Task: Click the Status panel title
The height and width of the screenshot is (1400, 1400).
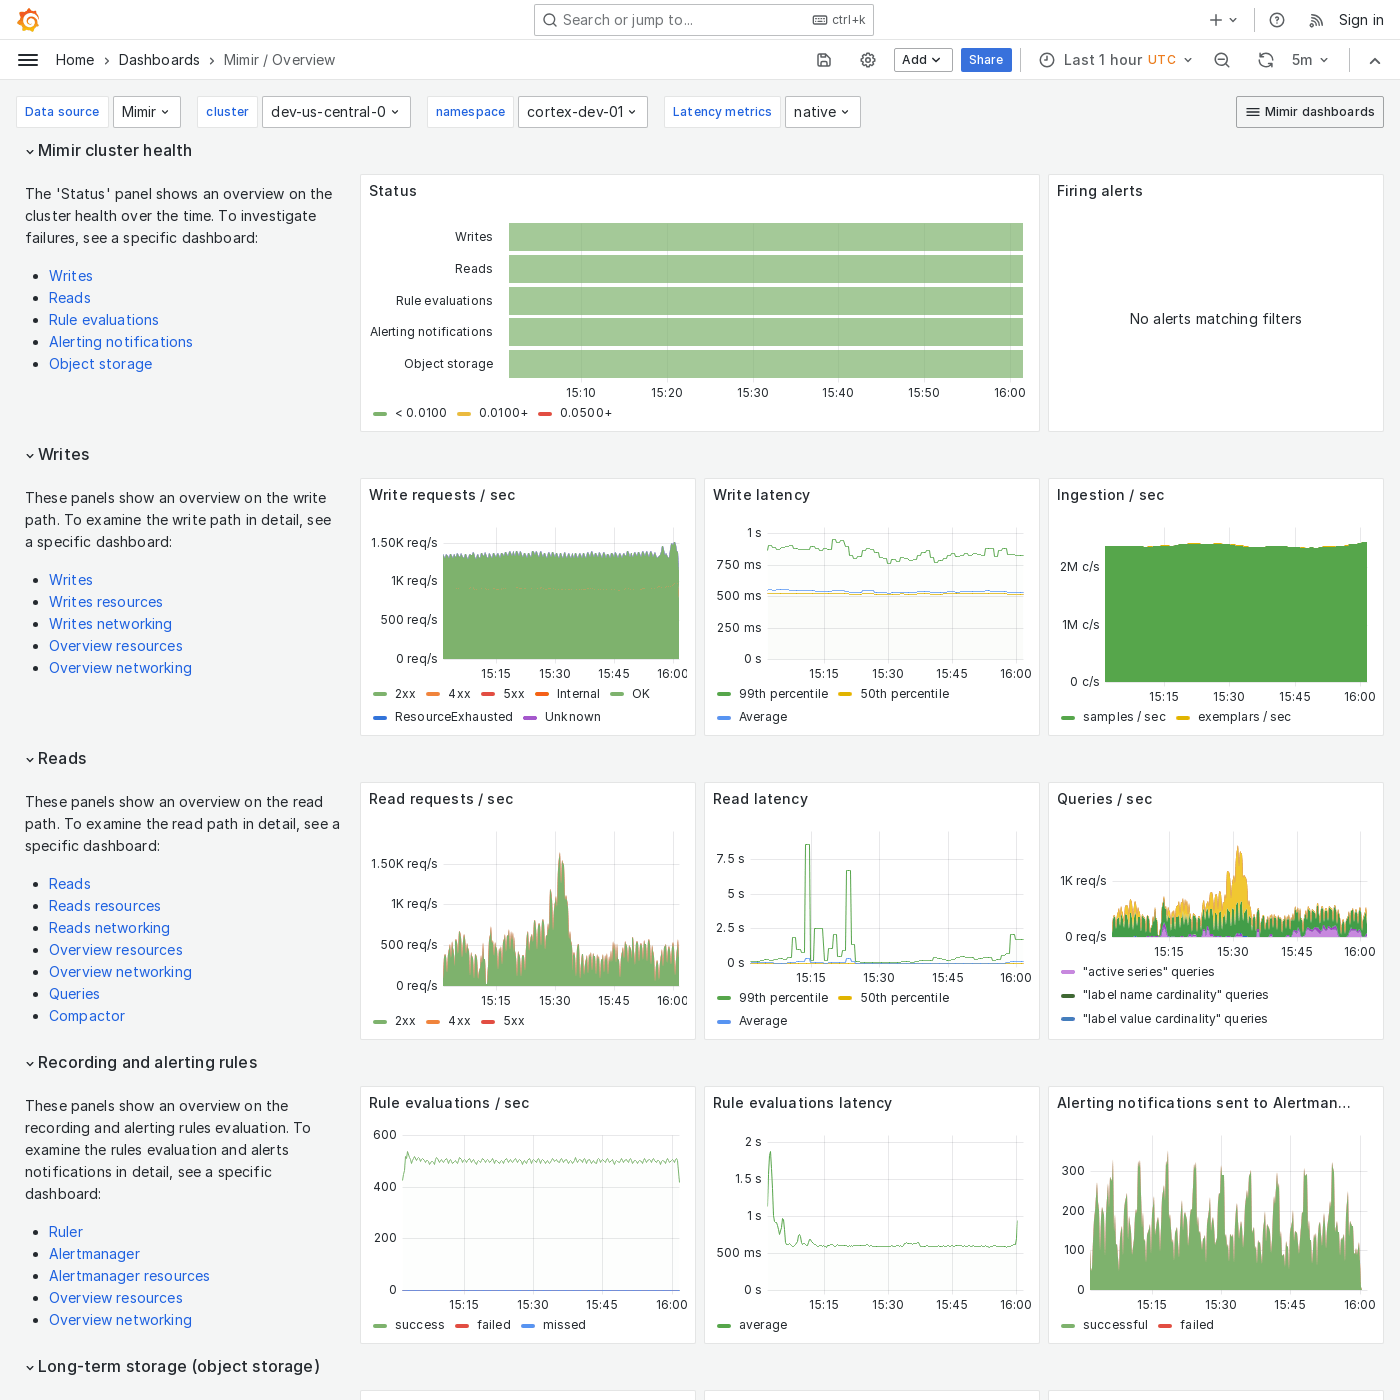Action: (x=393, y=191)
